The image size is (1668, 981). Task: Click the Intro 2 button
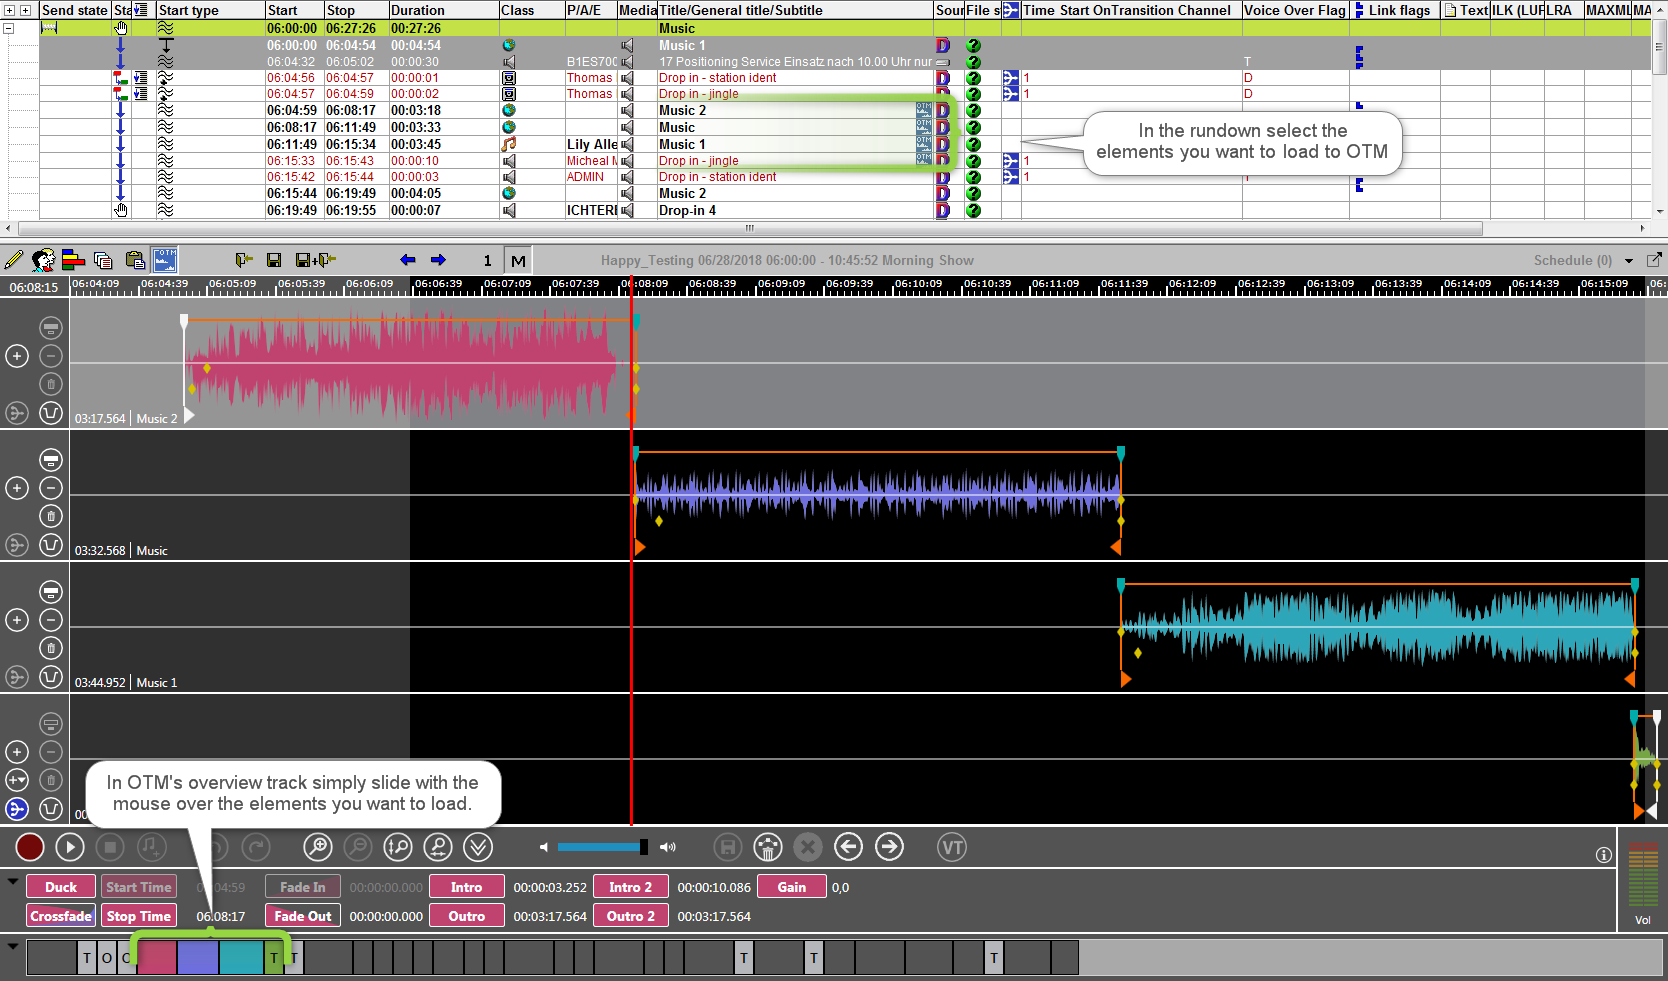coord(631,887)
